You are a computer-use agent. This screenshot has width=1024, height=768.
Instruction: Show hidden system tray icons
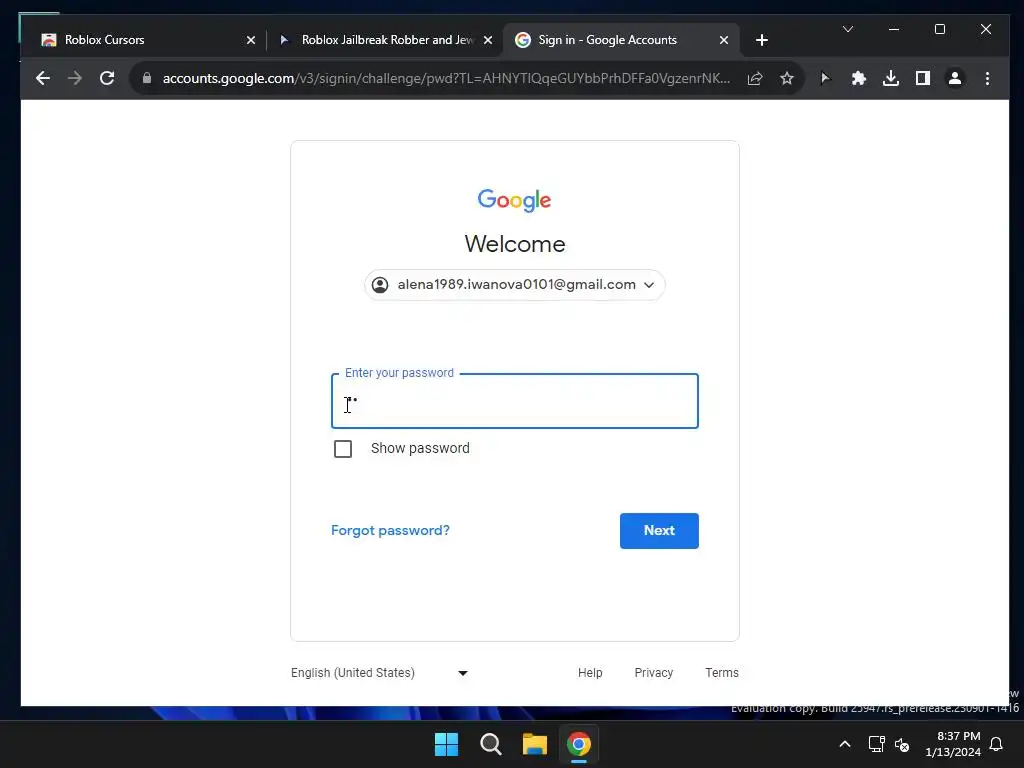(x=844, y=744)
